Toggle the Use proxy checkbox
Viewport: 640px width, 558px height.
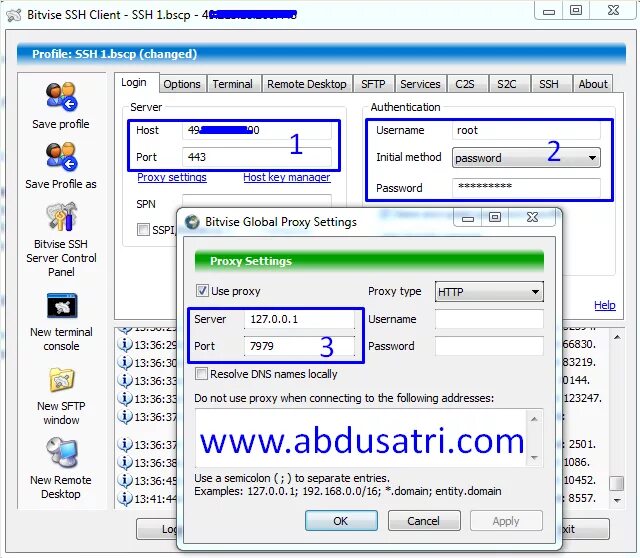click(x=202, y=291)
